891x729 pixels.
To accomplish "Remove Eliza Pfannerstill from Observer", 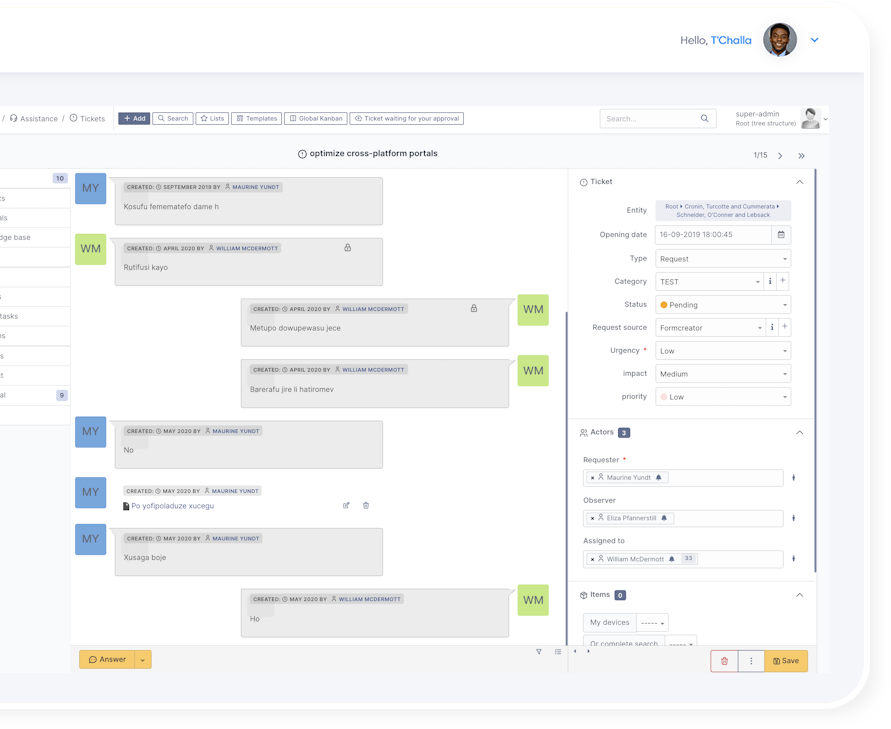I will (x=592, y=518).
